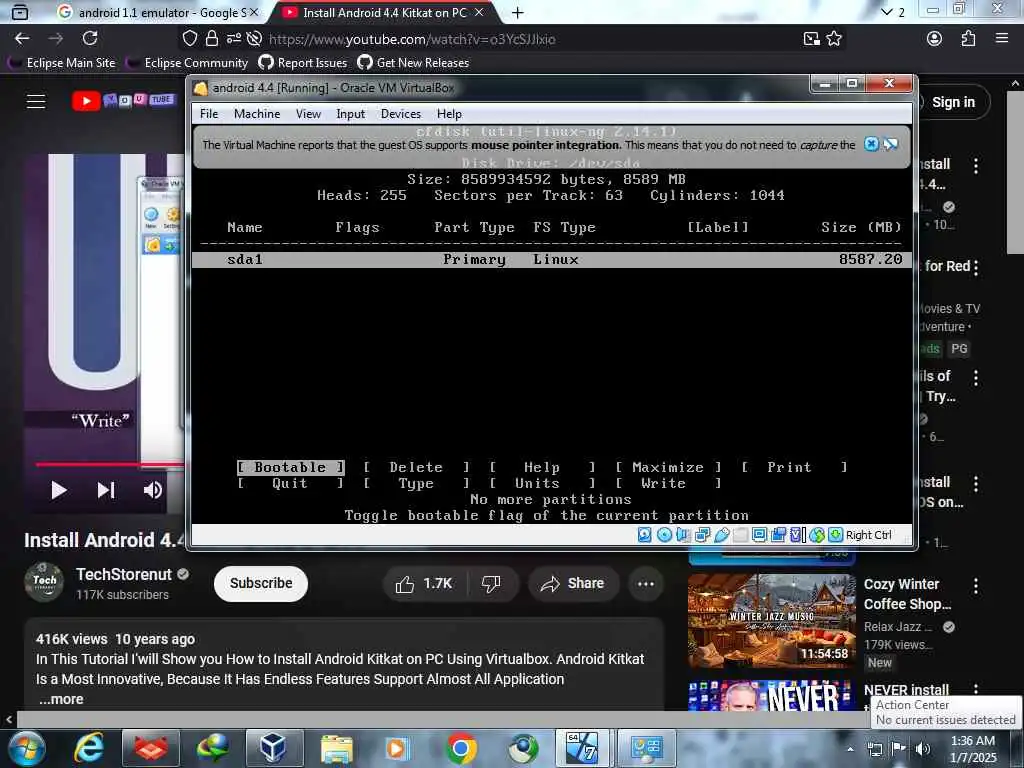Play the paused YouTube video
This screenshot has height=768, width=1024.
coord(59,490)
